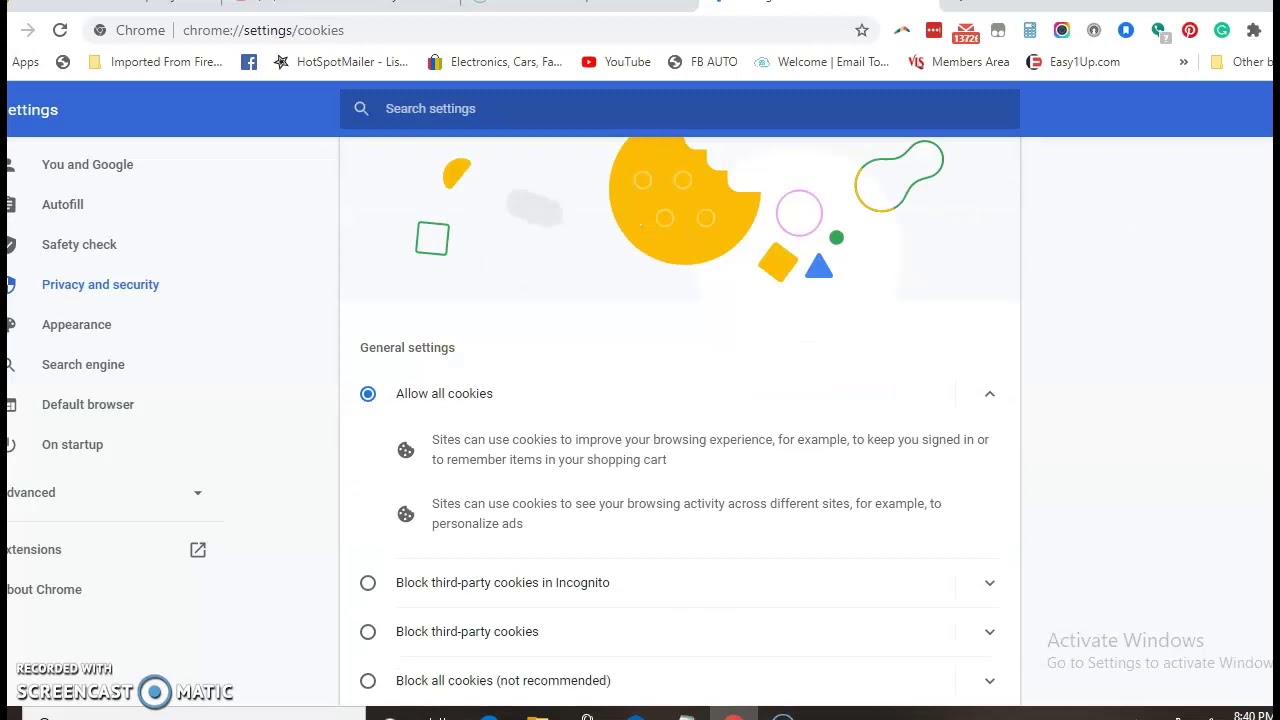Open the Grammarly extension icon
Screen dimensions: 1280x720
[x=1222, y=30]
